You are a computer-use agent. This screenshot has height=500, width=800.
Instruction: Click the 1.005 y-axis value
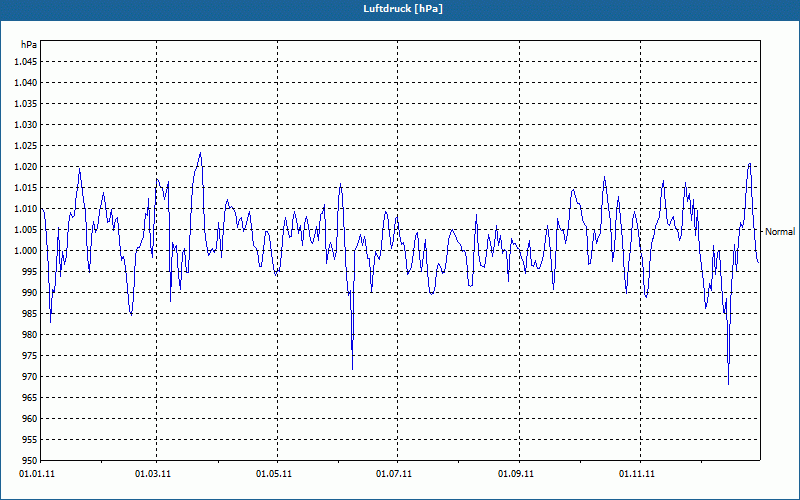pyautogui.click(x=26, y=230)
